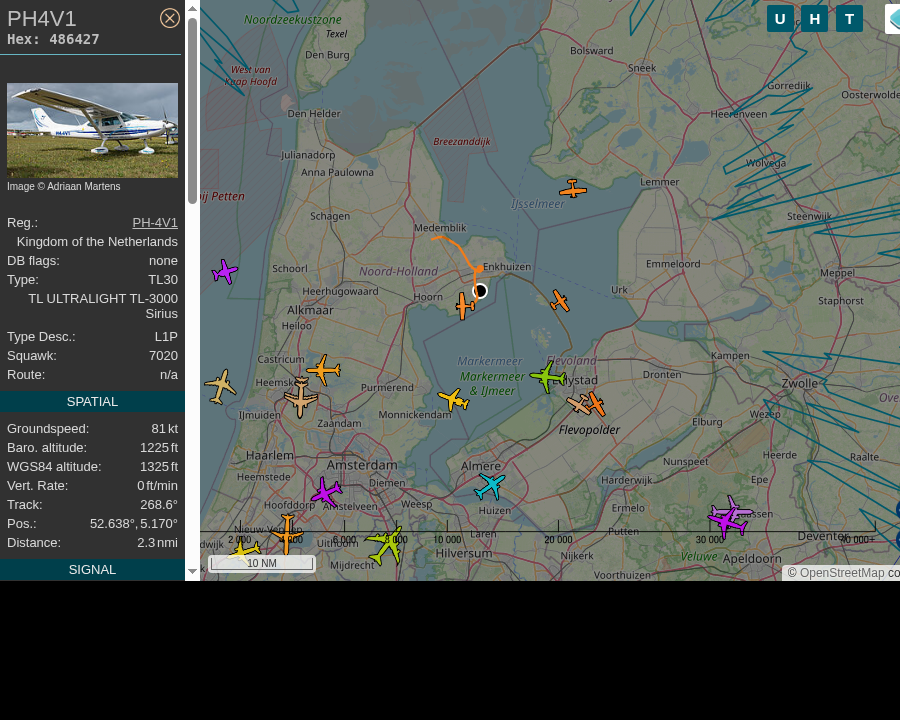Screen dimensions: 900x720
Task: Click the Enkhuizen label on the map
Action: coord(507,266)
